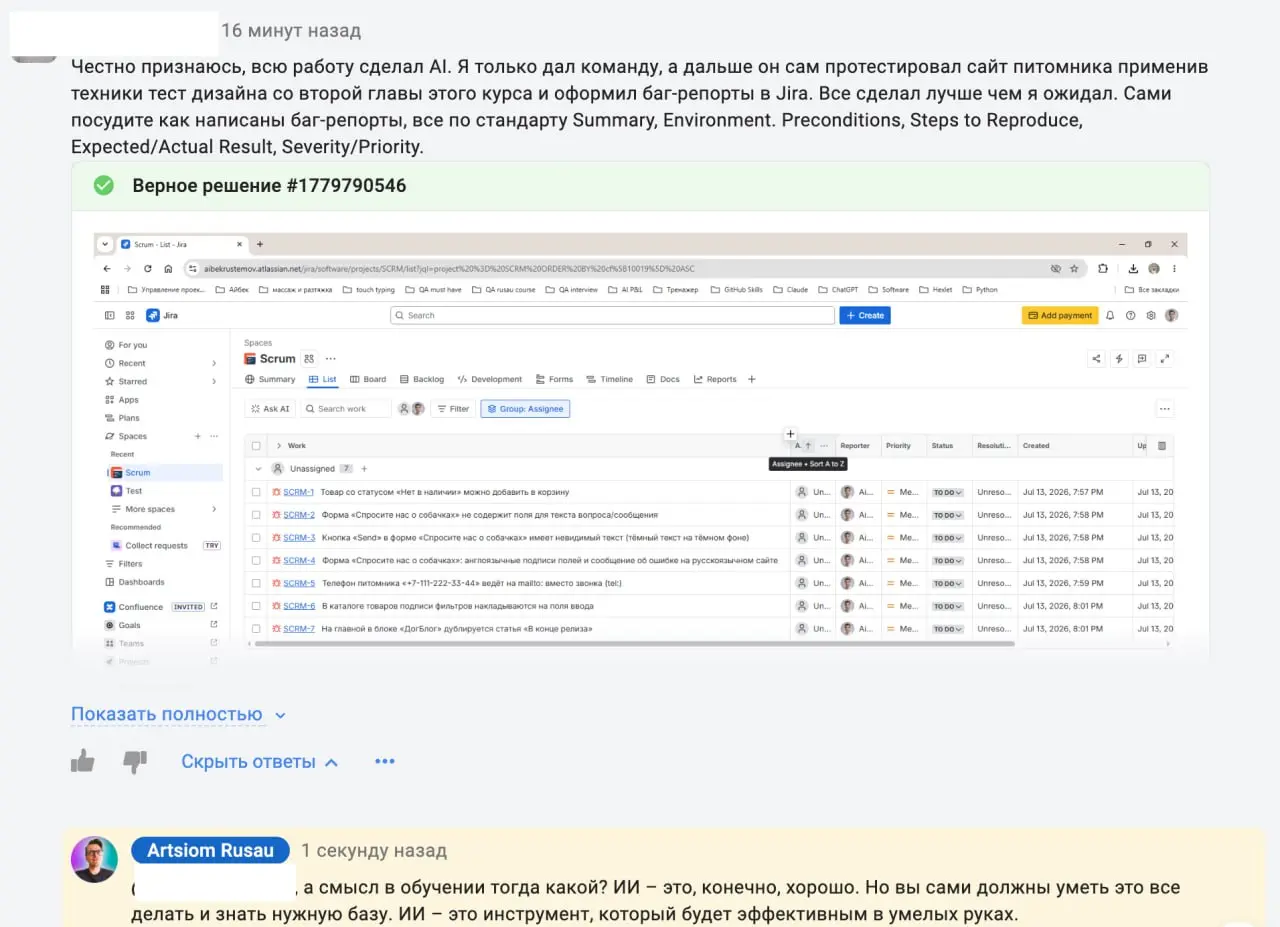Open the Jira settings gear icon
Screen dimensions: 1280x927
(x=1151, y=315)
